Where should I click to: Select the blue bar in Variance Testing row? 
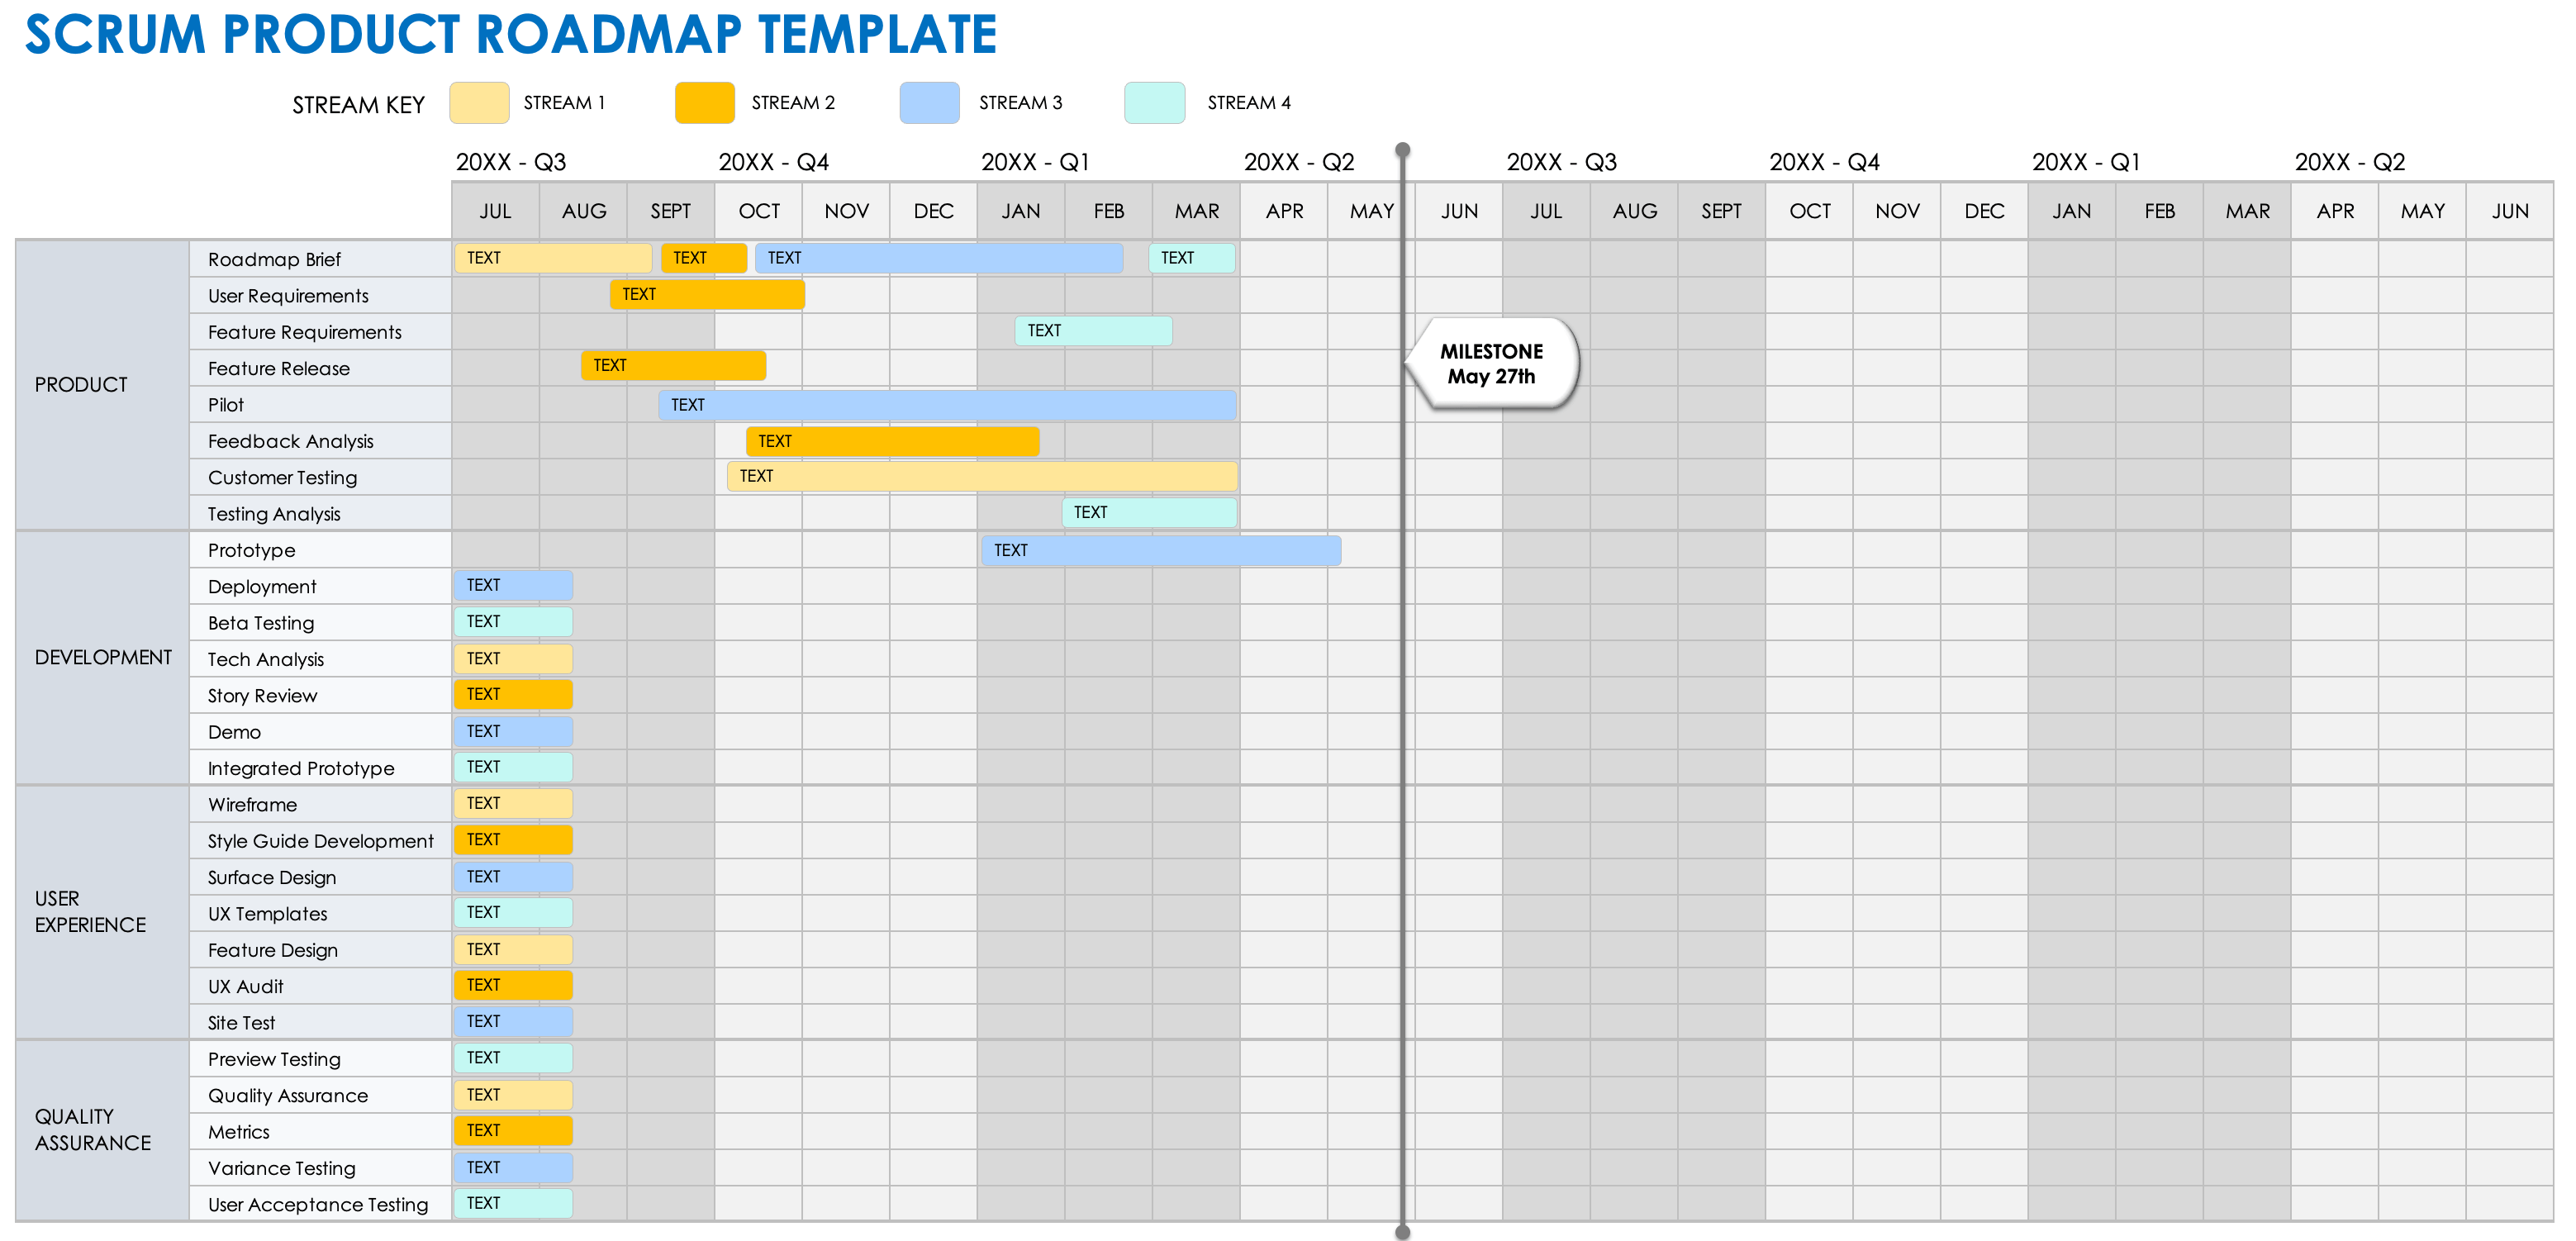pos(513,1167)
